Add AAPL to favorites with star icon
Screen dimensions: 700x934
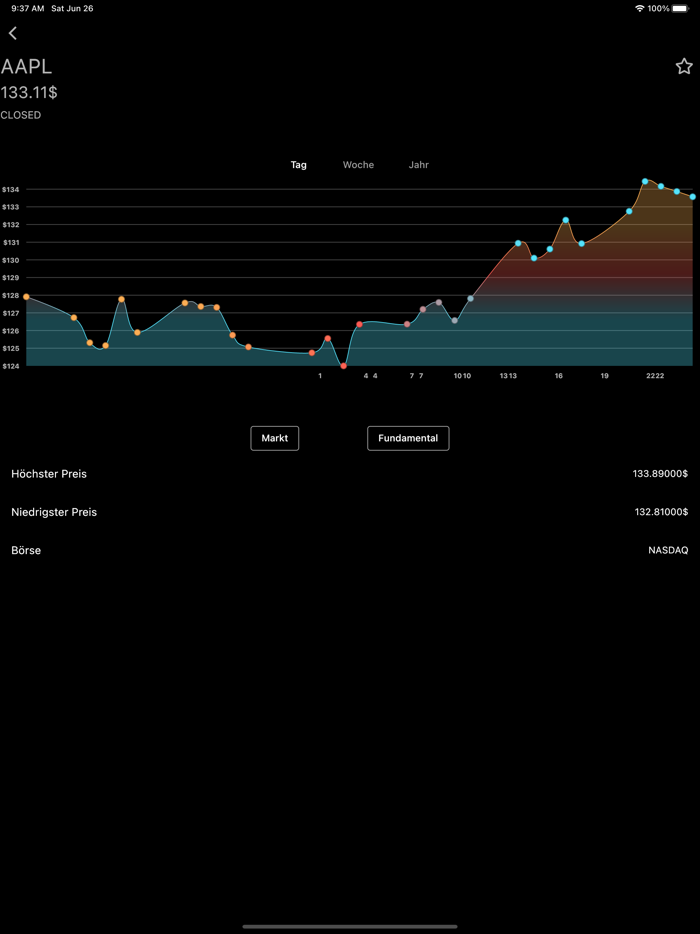click(x=684, y=66)
